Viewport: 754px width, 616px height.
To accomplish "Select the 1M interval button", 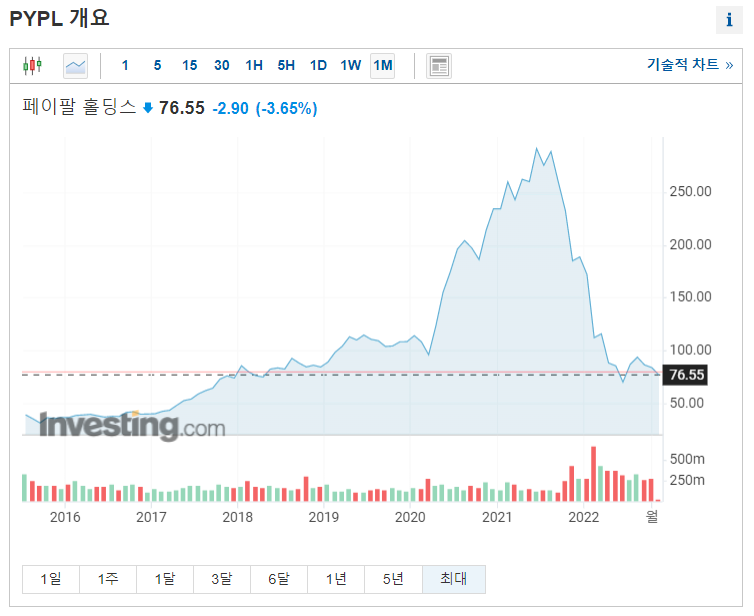I will 383,65.
